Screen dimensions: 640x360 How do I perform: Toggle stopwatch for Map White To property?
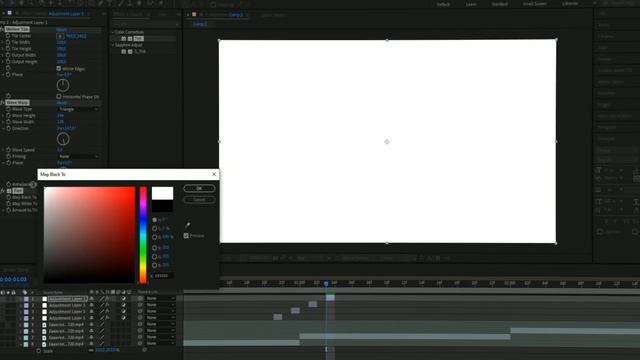[x=8, y=204]
